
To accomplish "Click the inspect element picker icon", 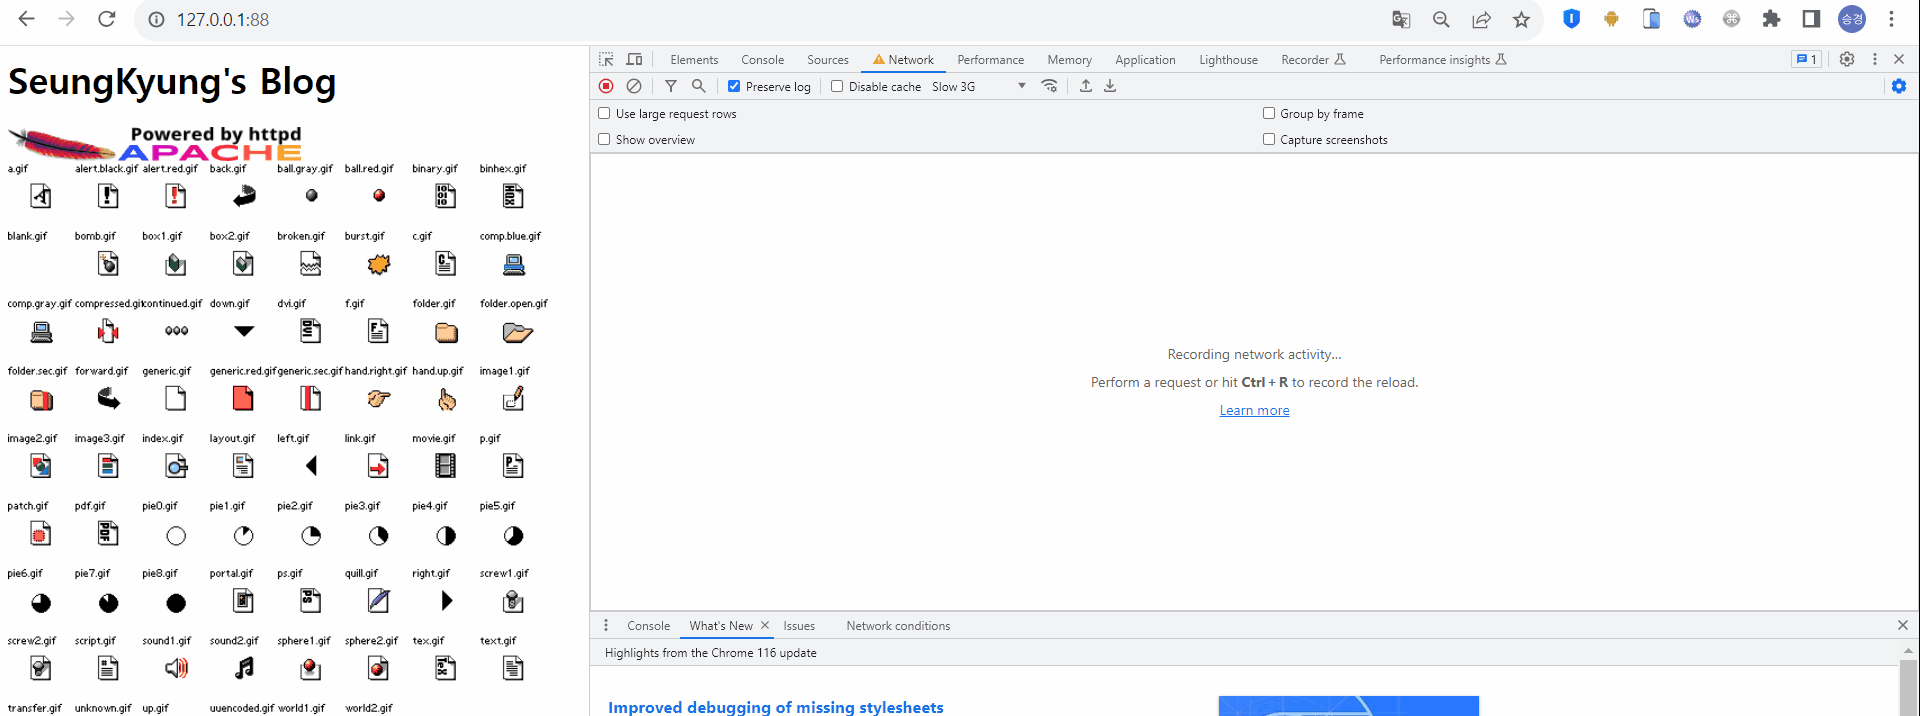I will tap(606, 60).
